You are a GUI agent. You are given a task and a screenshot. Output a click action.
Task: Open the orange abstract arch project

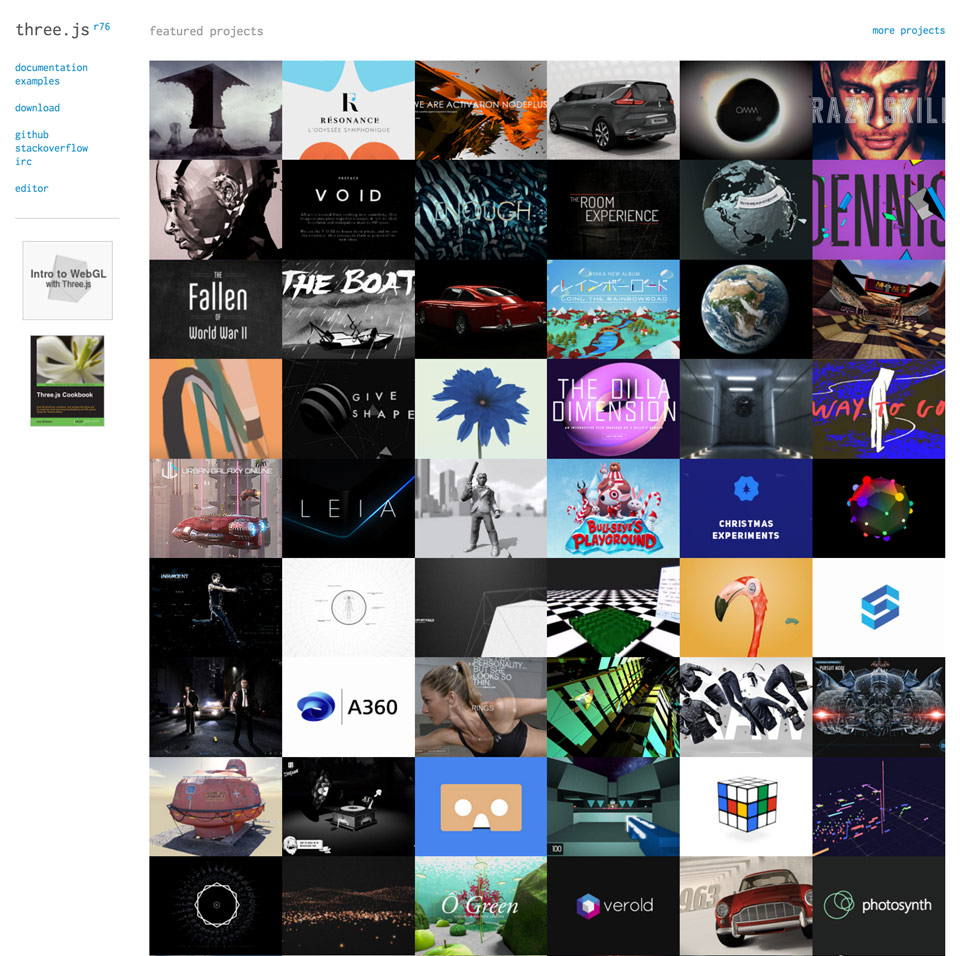pos(216,409)
